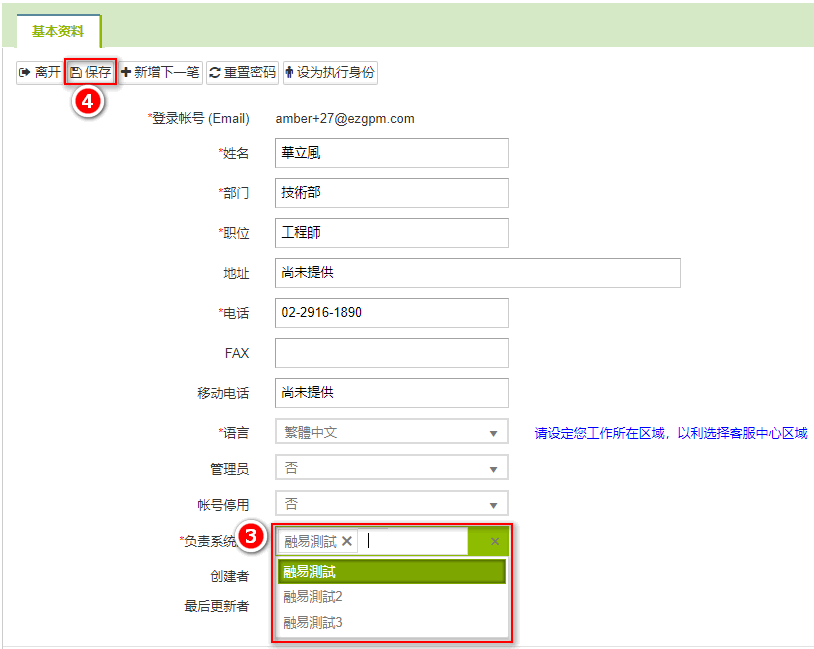Click the 负责系统 multi-select text input
814x649 pixels.
point(414,542)
